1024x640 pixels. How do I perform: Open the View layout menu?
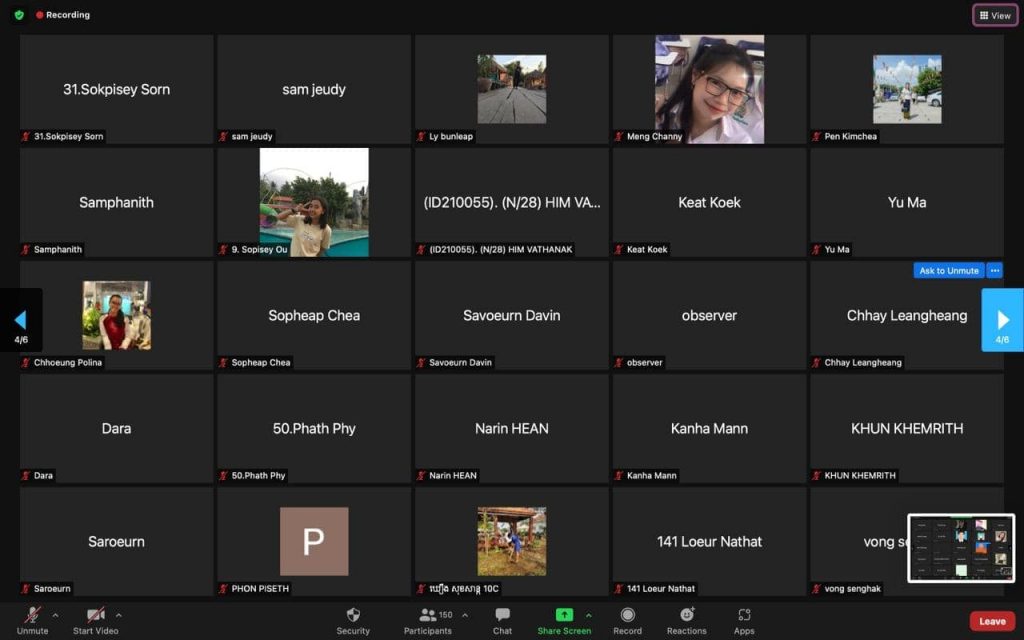(995, 15)
